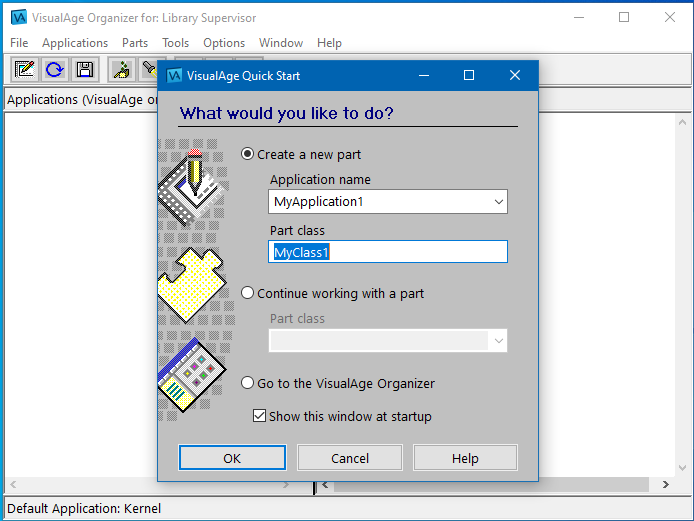Click the organizer window graphic
The image size is (694, 521).
(x=190, y=377)
